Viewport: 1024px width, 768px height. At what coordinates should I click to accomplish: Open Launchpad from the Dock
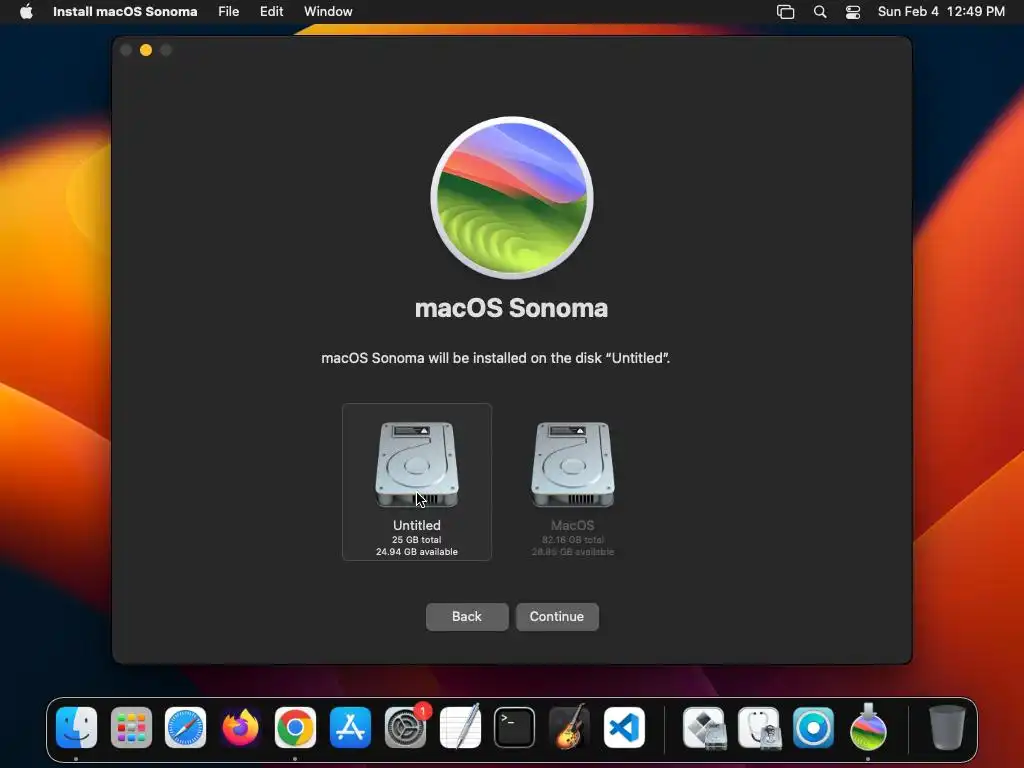(x=131, y=728)
